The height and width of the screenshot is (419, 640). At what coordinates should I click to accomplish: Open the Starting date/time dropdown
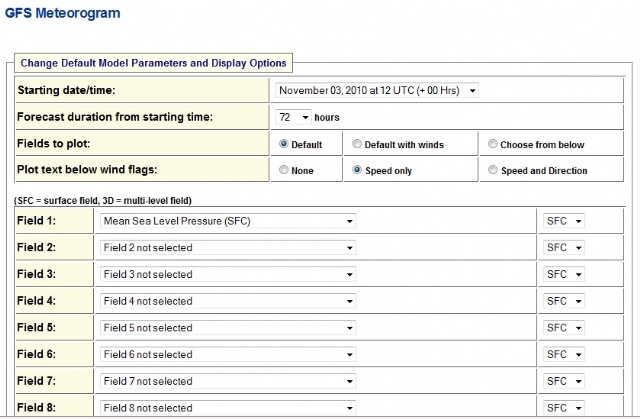[377, 91]
